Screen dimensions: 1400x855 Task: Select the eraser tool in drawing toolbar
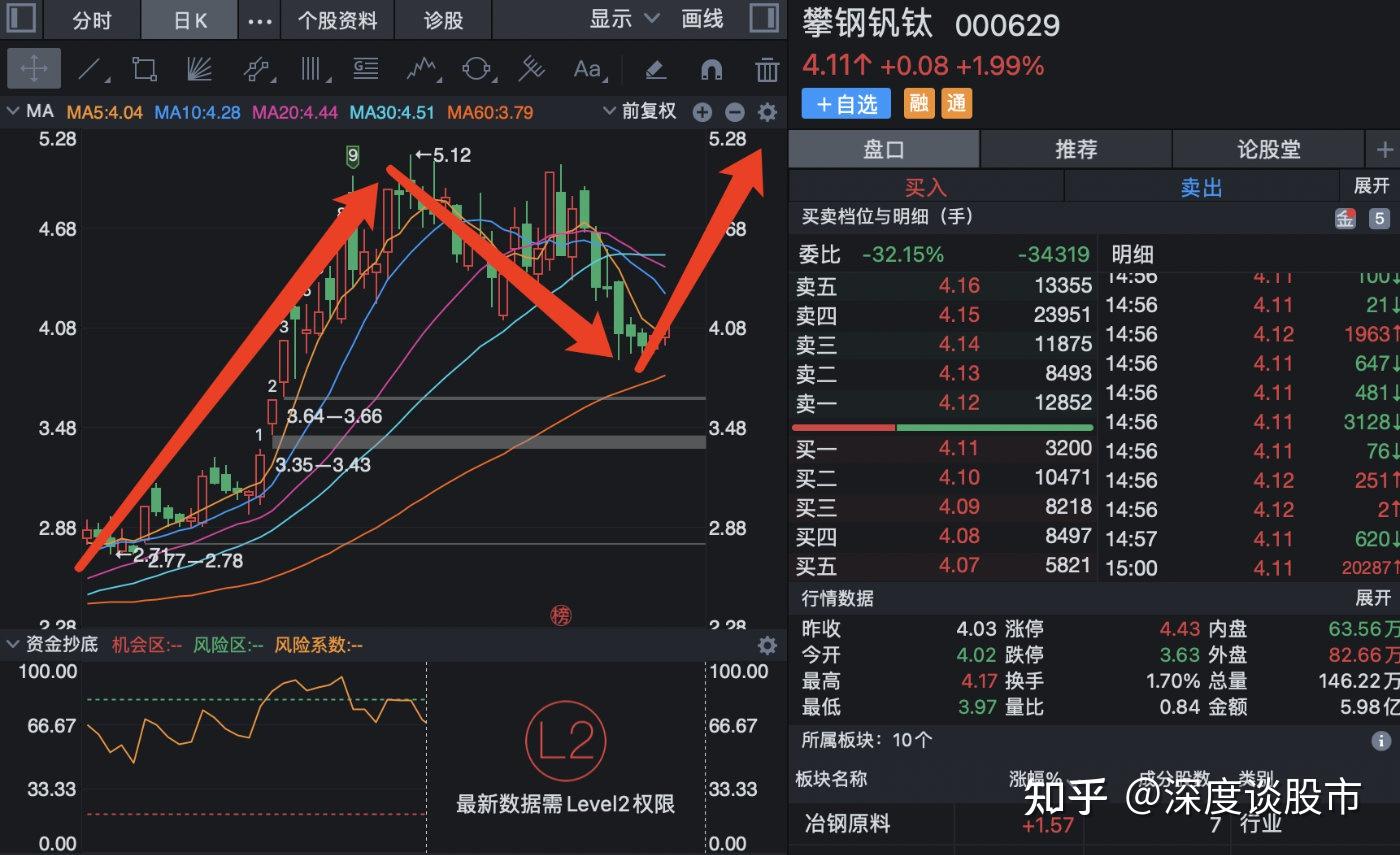655,69
